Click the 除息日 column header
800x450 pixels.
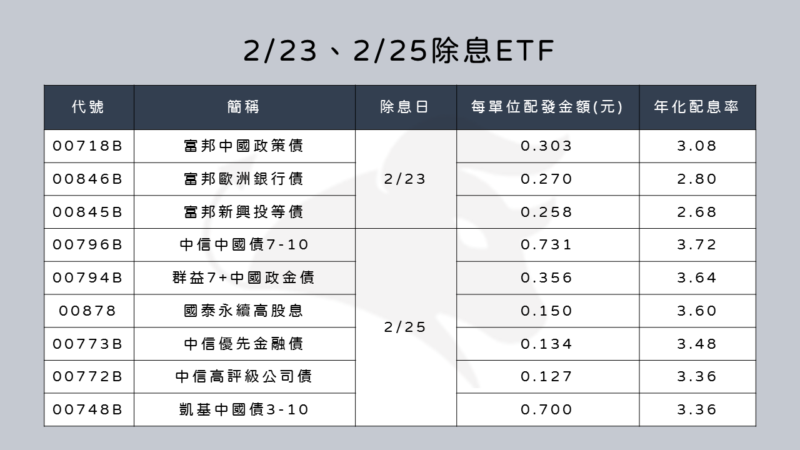click(406, 107)
